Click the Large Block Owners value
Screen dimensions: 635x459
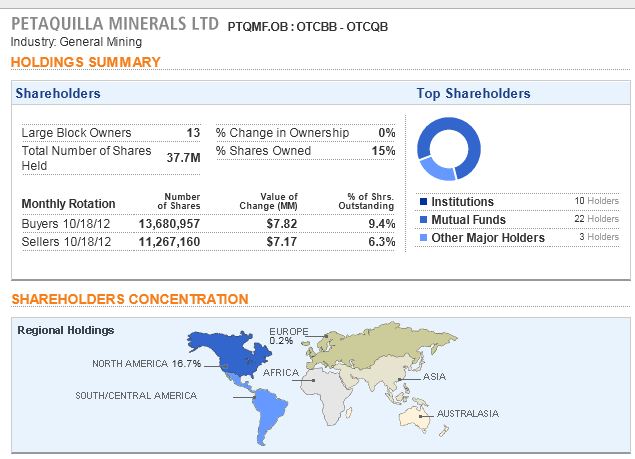193,133
